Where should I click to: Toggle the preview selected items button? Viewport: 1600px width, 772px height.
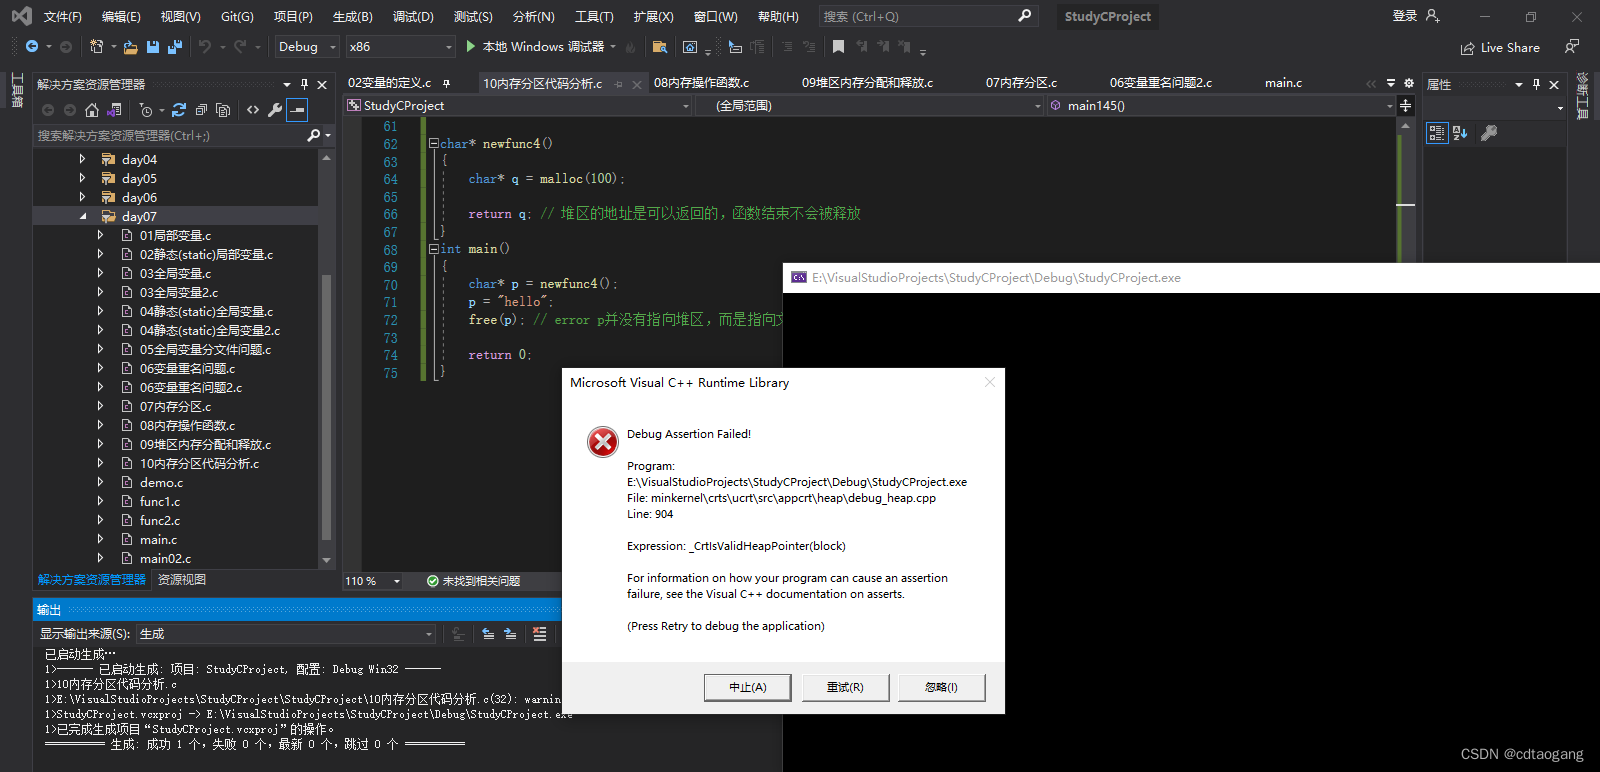(x=297, y=110)
